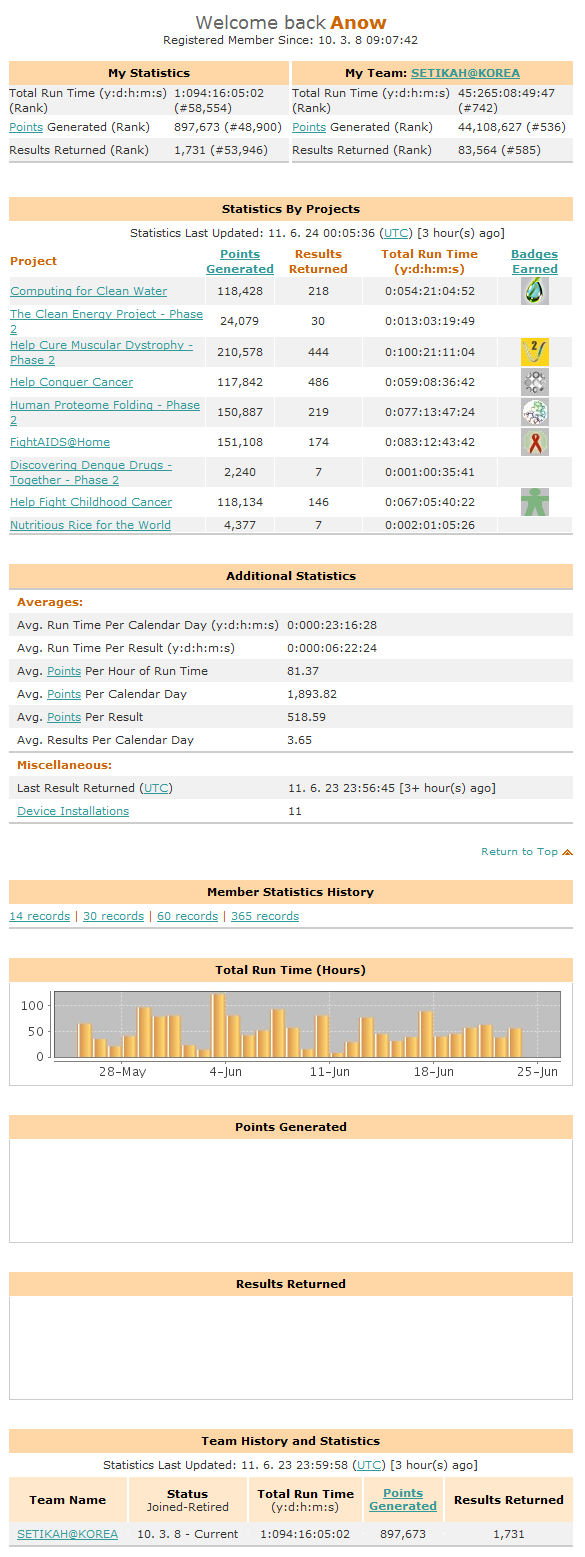Open the SETIKAH@KOREA team link in header
The height and width of the screenshot is (1557, 585).
pos(465,73)
